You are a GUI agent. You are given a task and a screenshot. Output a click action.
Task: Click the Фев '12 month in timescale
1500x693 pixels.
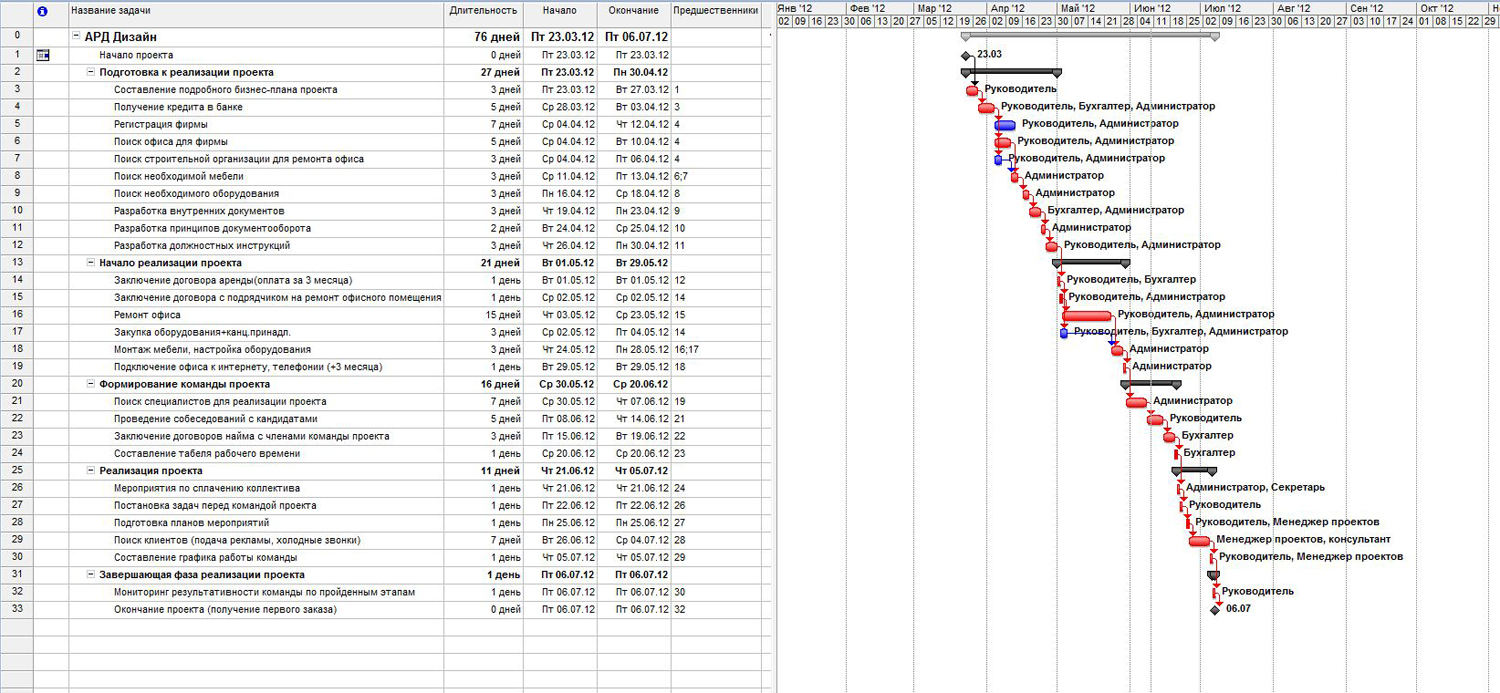(879, 7)
